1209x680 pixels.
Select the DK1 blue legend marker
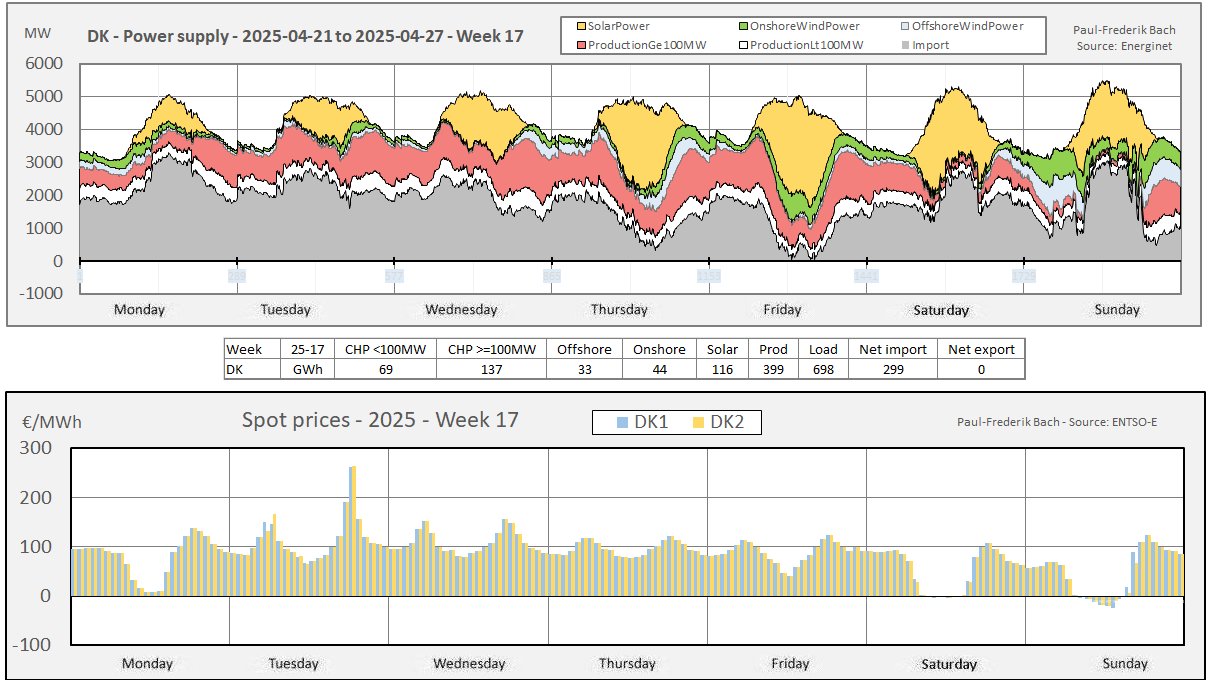click(x=622, y=423)
